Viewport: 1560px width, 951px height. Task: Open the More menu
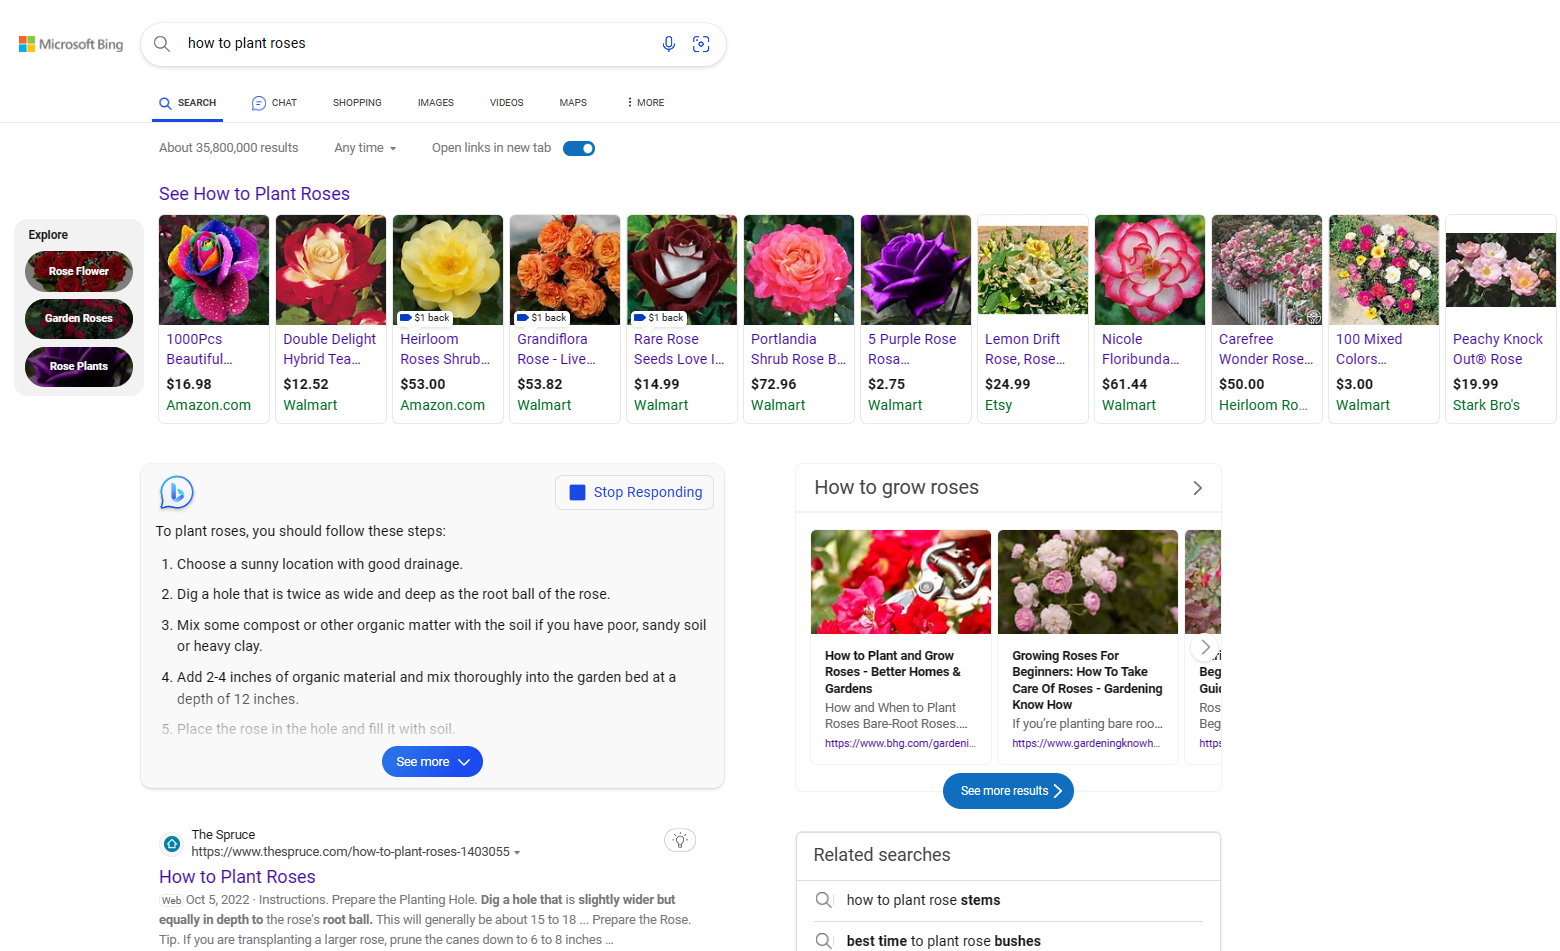tap(645, 103)
